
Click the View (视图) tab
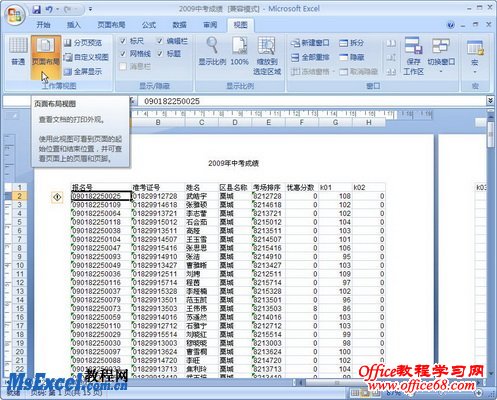pyautogui.click(x=240, y=25)
